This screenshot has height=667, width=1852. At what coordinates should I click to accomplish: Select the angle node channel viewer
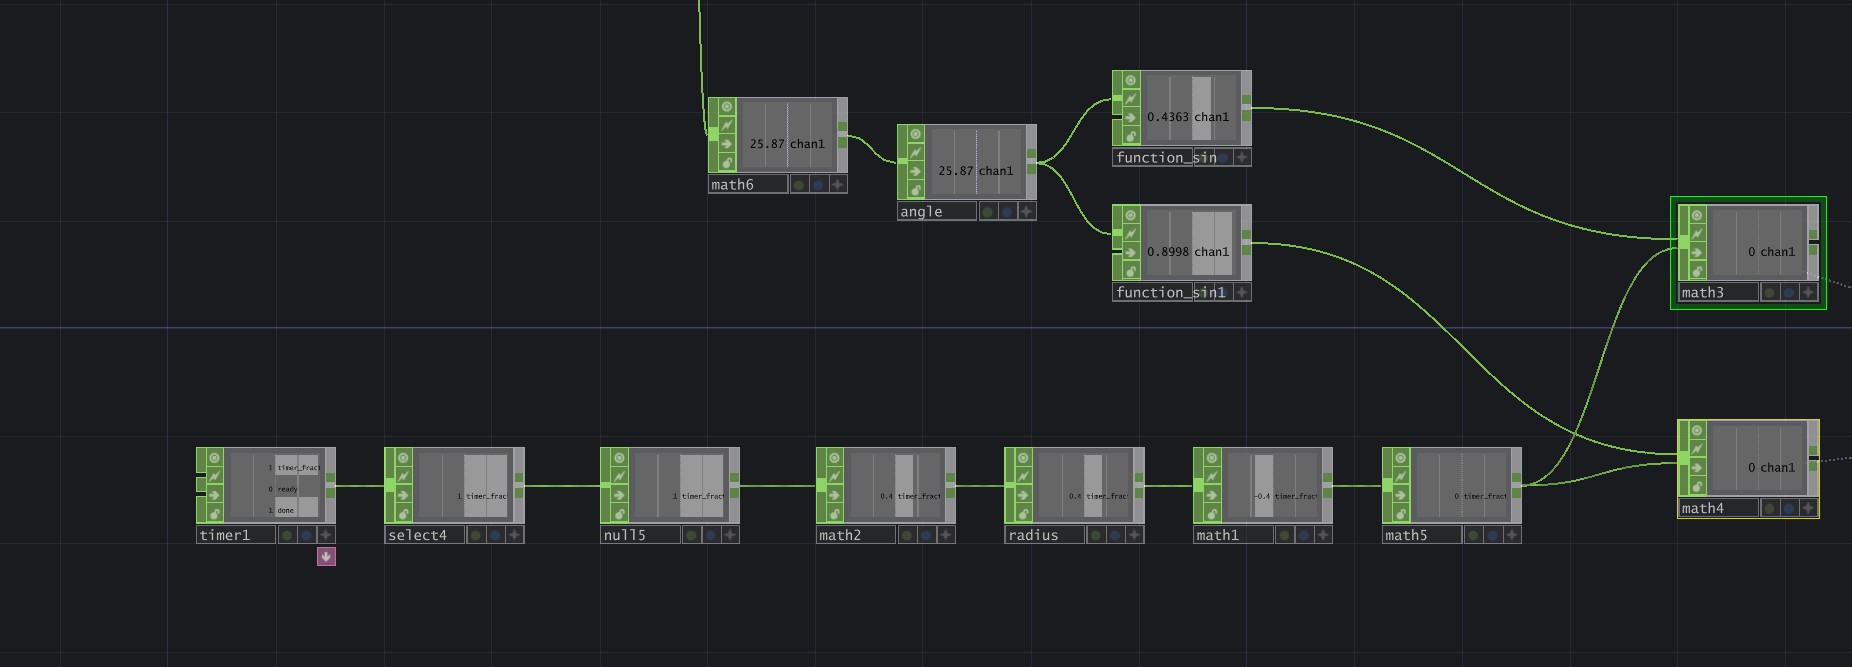pyautogui.click(x=976, y=162)
